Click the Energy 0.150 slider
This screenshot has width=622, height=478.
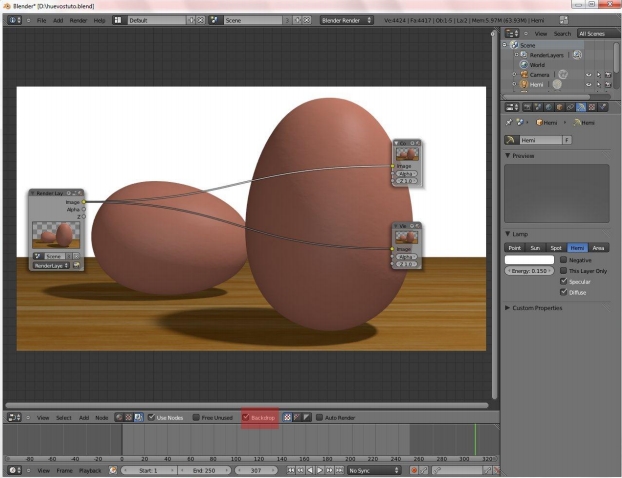529,271
